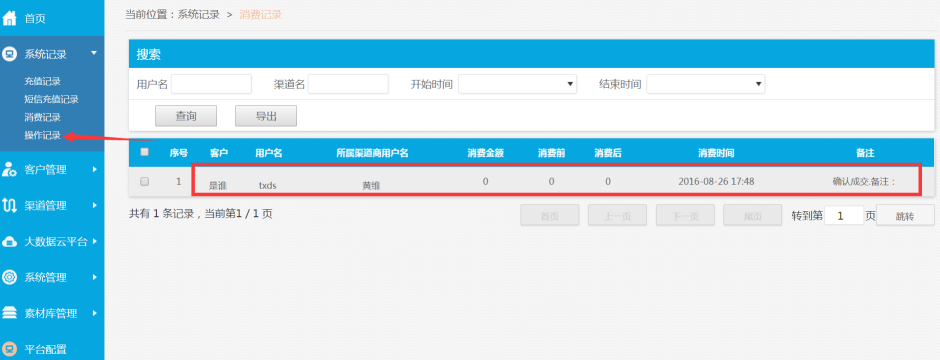This screenshot has width=940, height=360.
Task: Click the 渠道管理 arrows icon
Action: 10,205
